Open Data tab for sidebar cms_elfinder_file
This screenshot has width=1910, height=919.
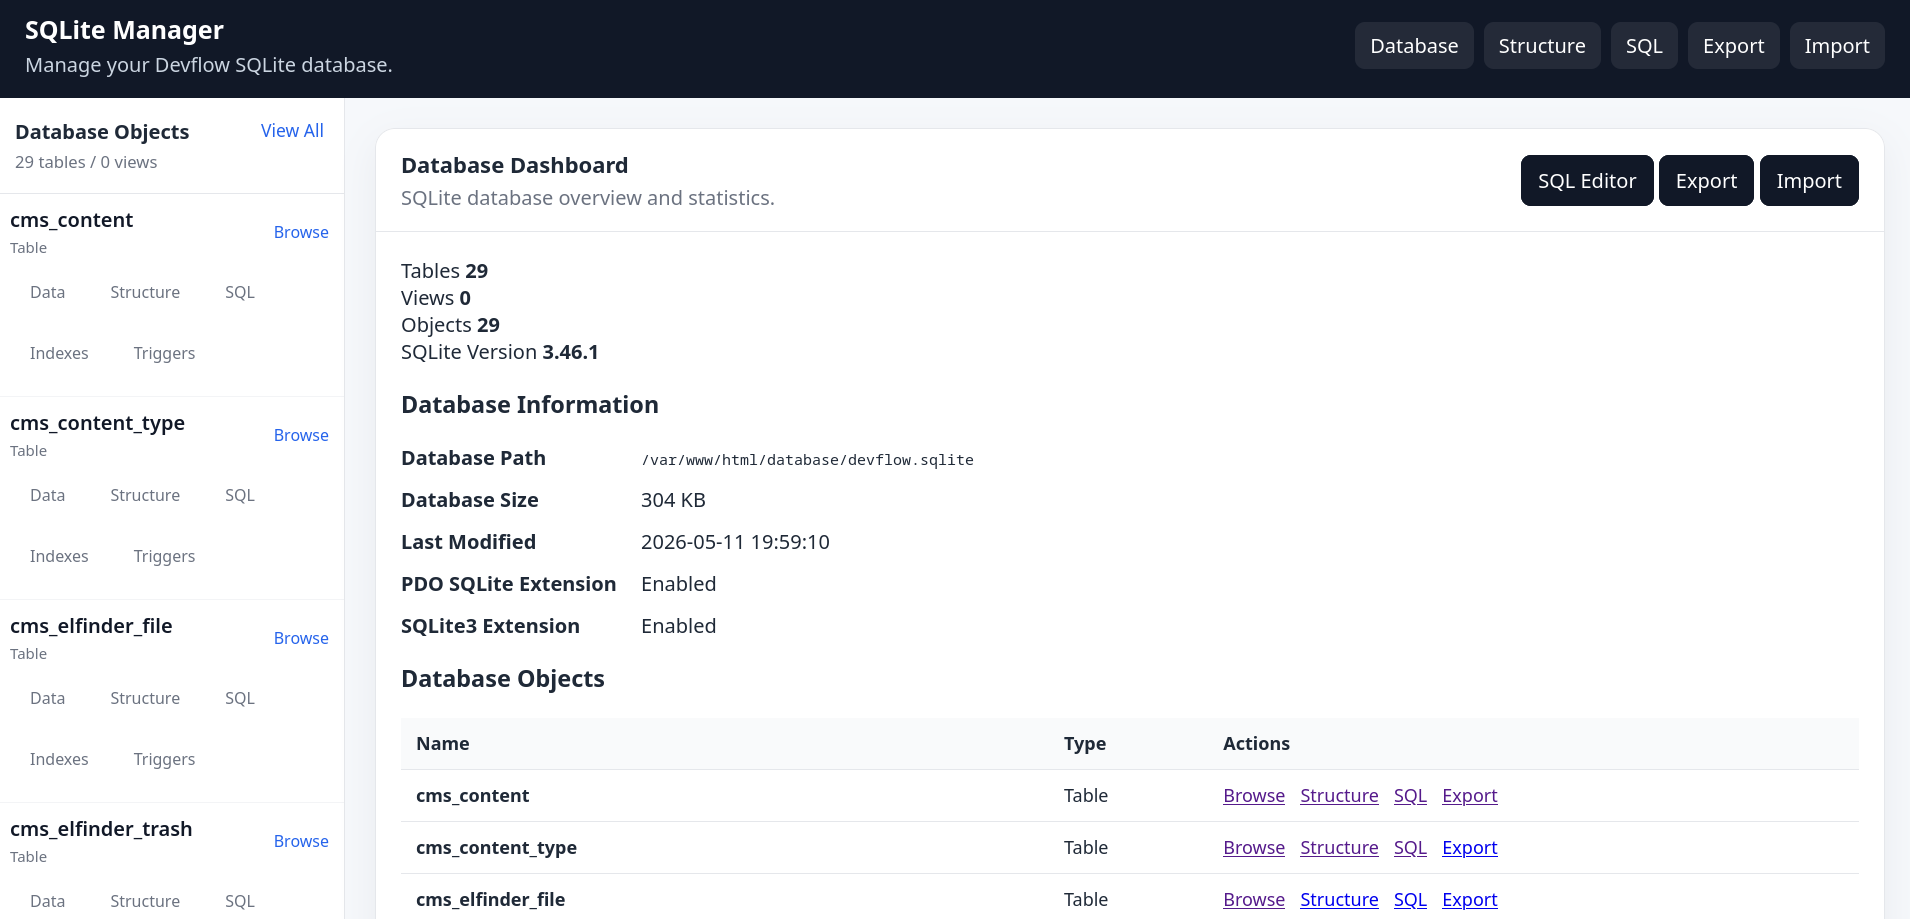(x=48, y=698)
